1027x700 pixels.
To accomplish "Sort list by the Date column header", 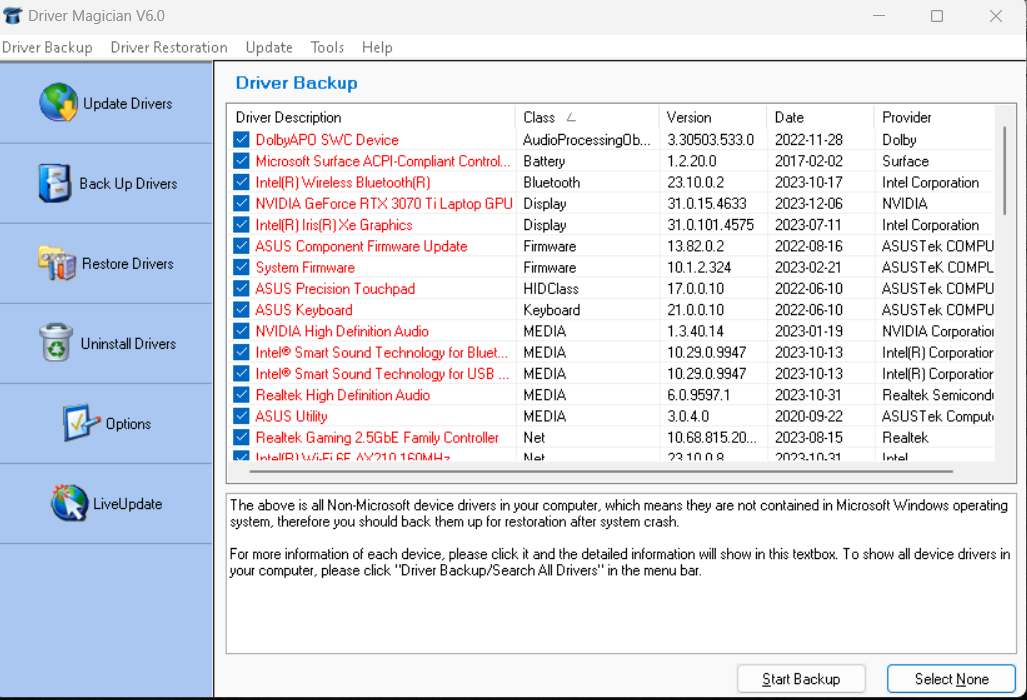I will (x=821, y=117).
